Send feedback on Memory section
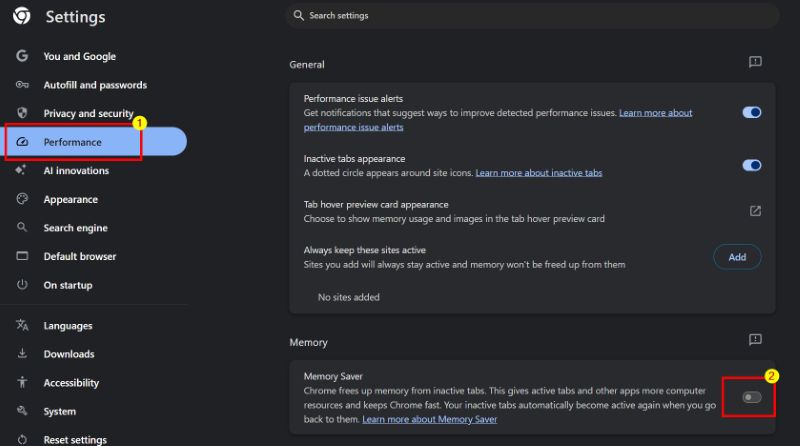The width and height of the screenshot is (800, 446). [x=755, y=341]
